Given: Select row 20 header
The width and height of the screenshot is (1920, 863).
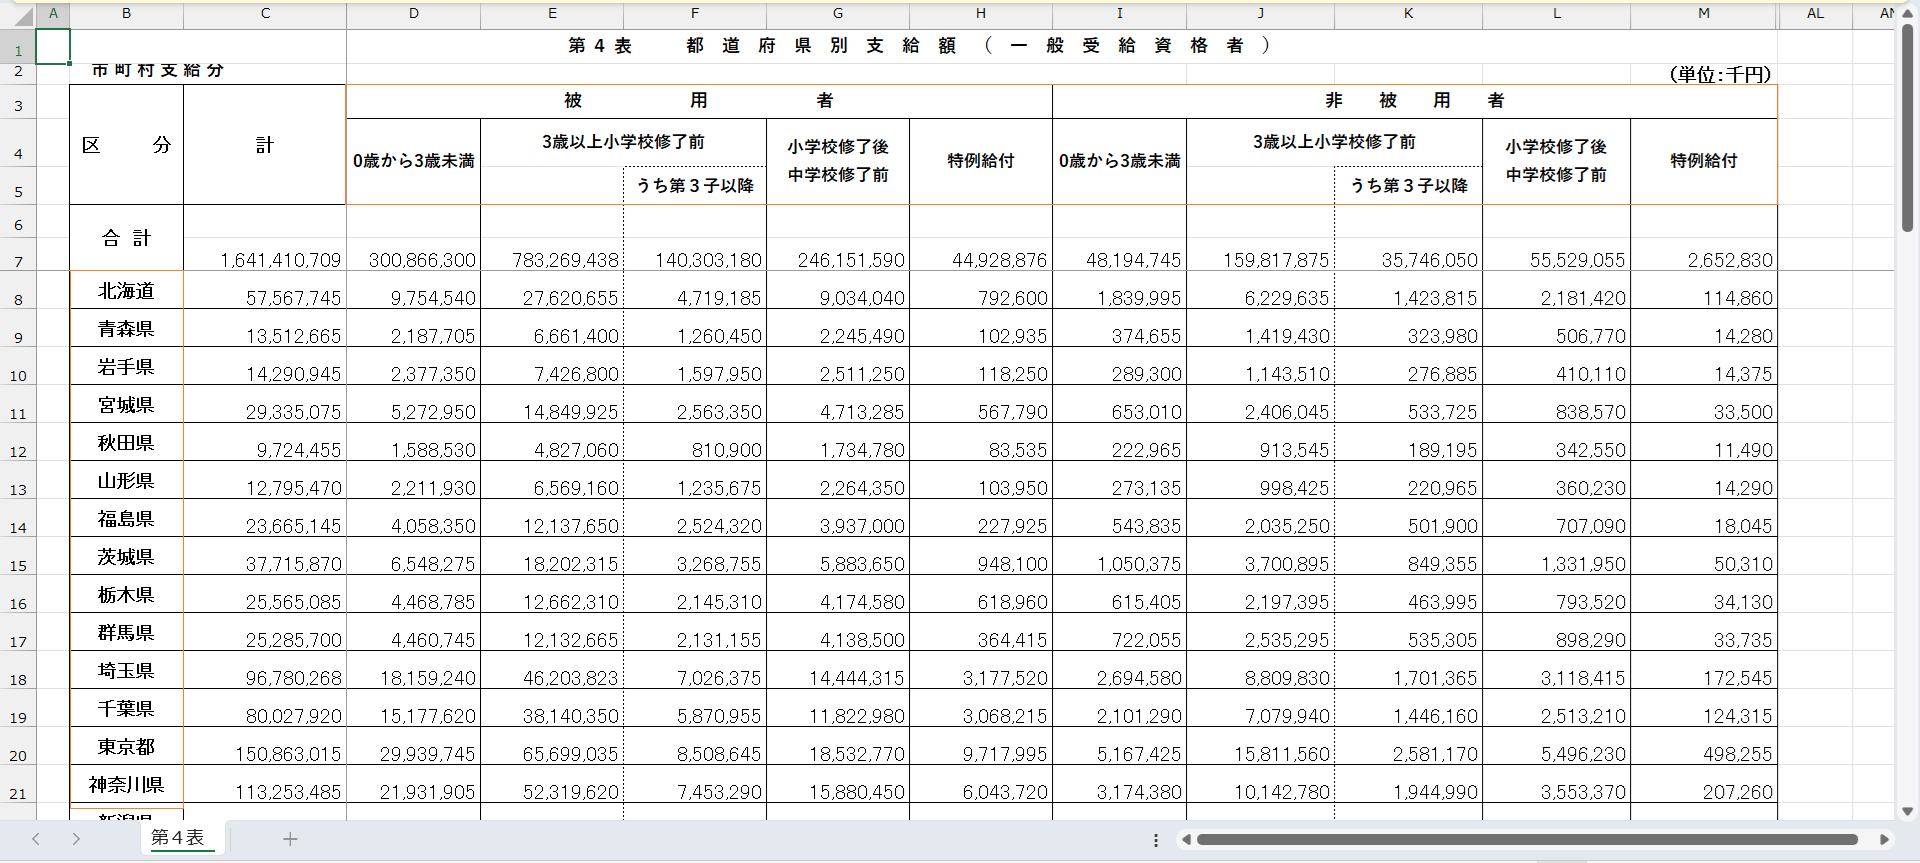Looking at the screenshot, I should (x=18, y=755).
